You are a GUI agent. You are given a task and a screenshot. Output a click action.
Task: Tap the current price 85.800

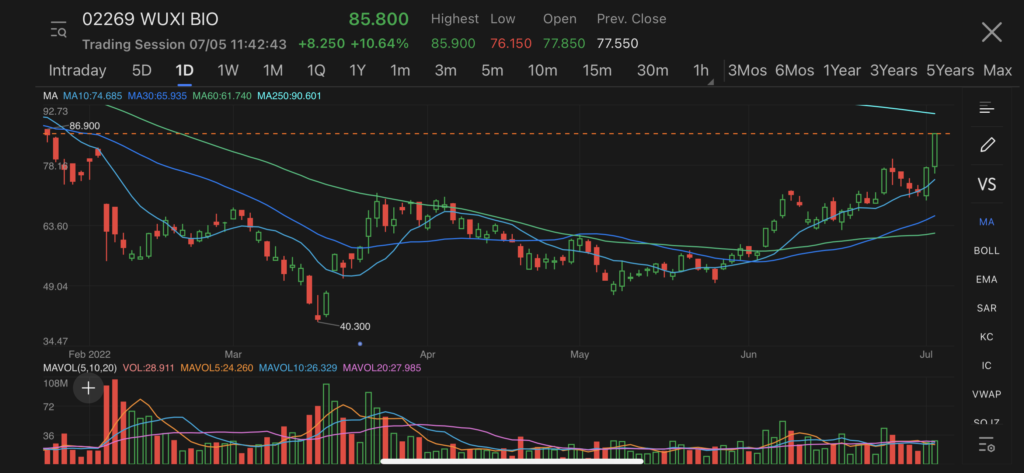379,19
